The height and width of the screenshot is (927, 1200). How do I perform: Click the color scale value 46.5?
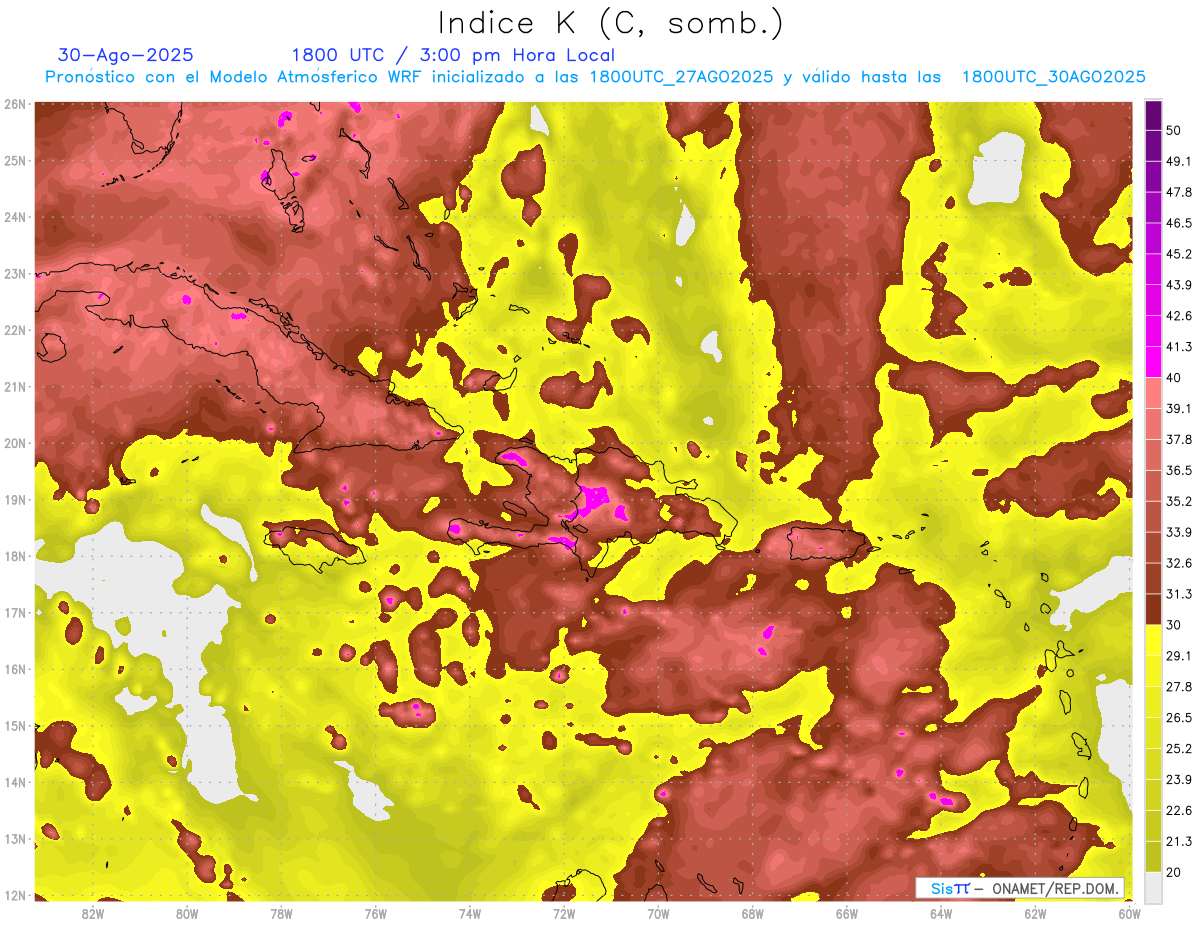pos(1179,223)
